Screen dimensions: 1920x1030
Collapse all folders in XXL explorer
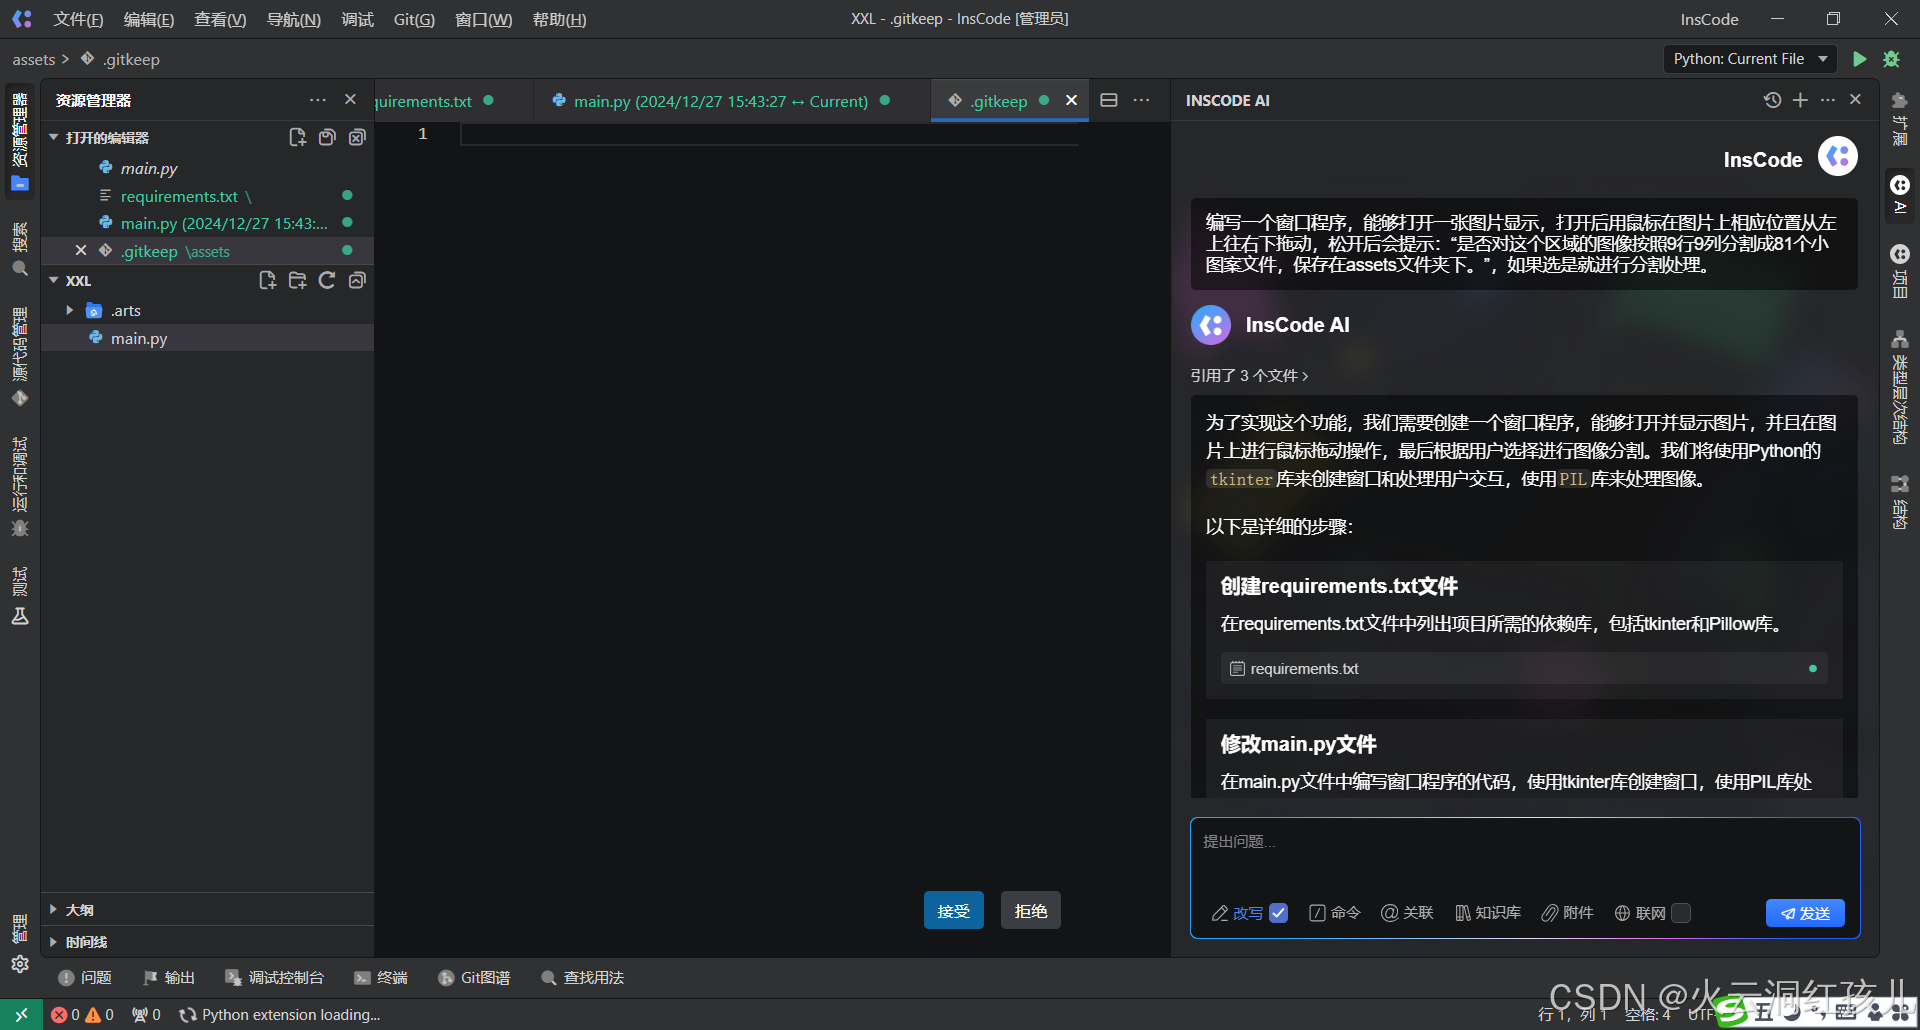[357, 280]
